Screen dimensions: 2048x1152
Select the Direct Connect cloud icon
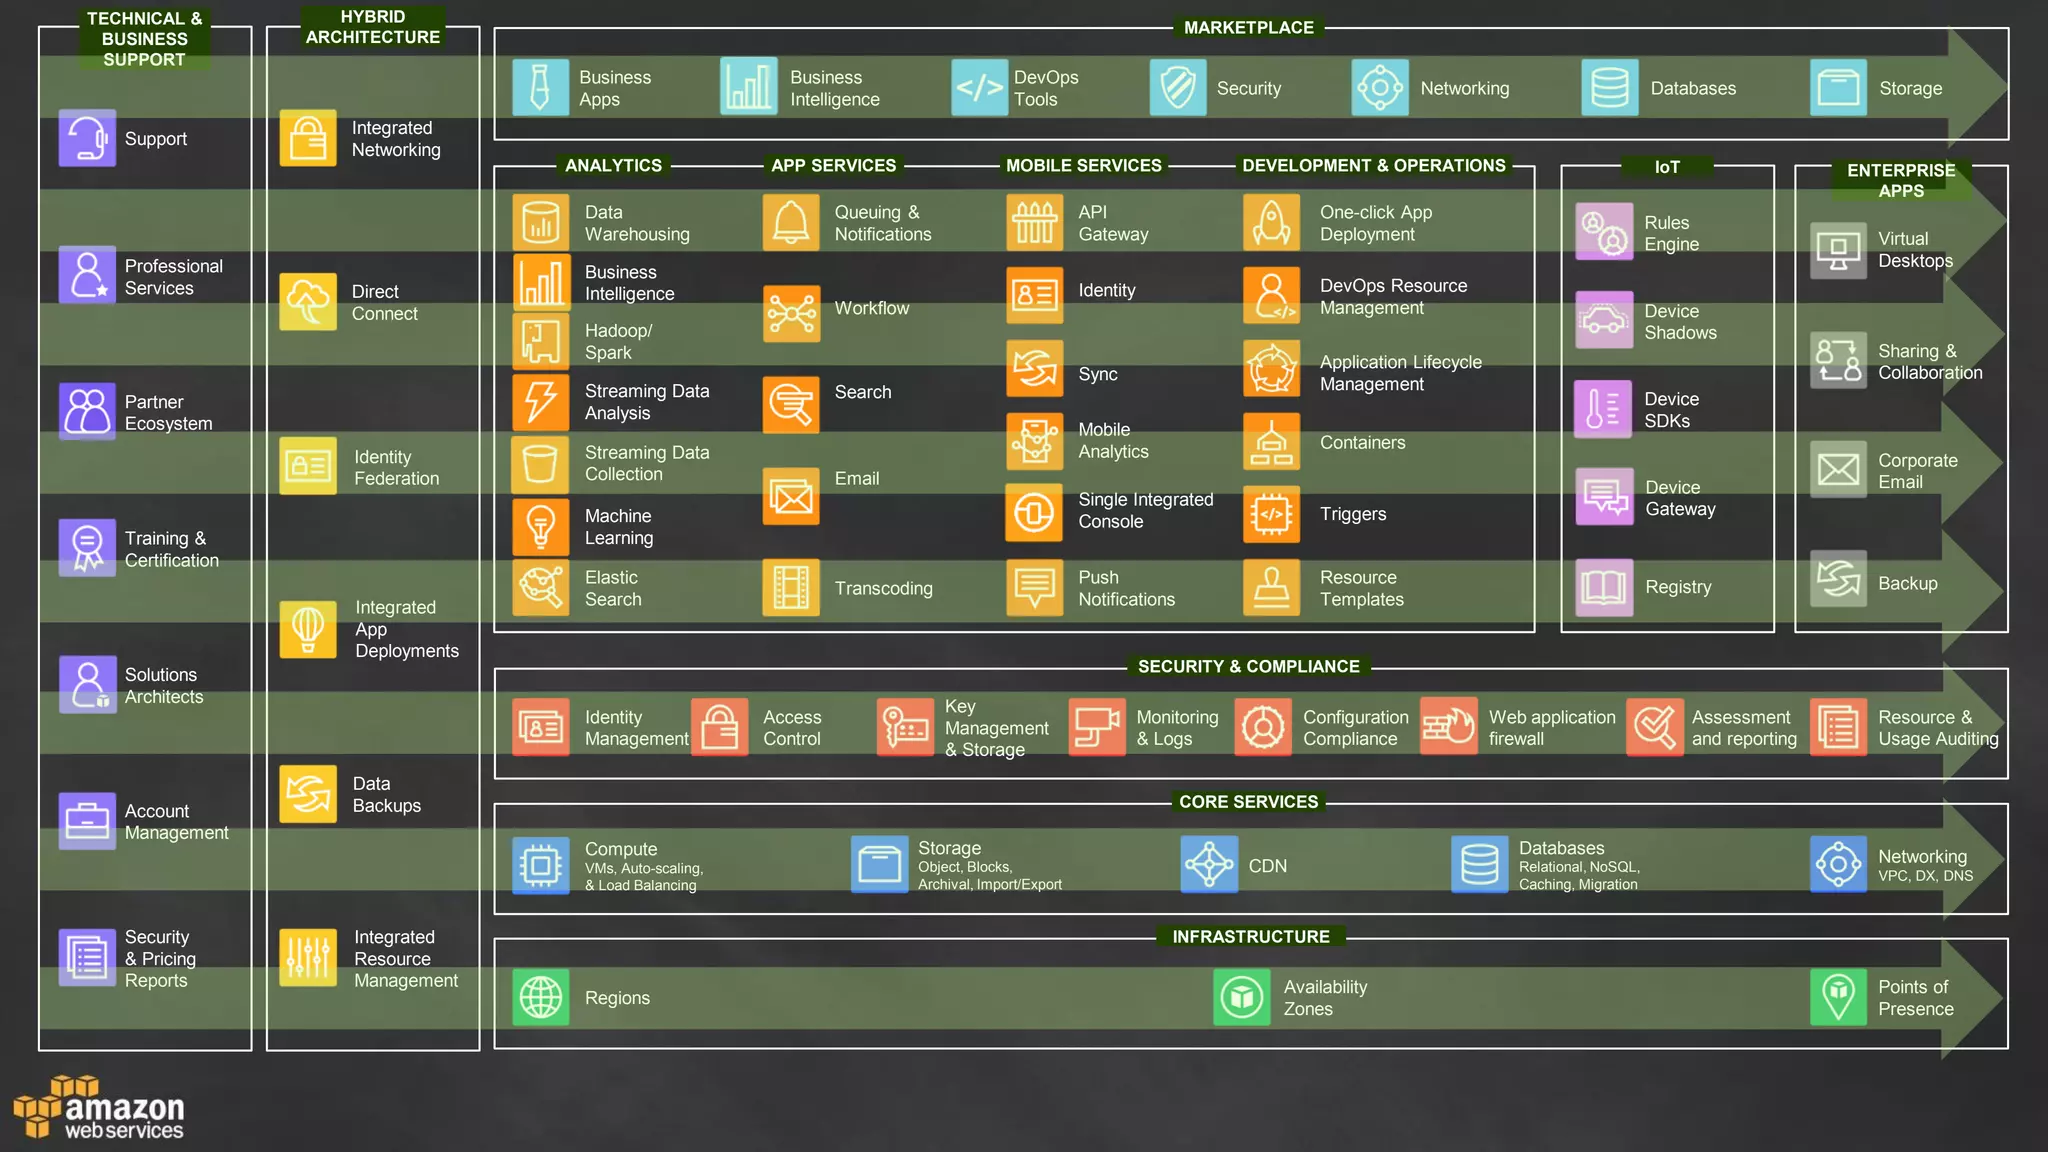click(307, 302)
